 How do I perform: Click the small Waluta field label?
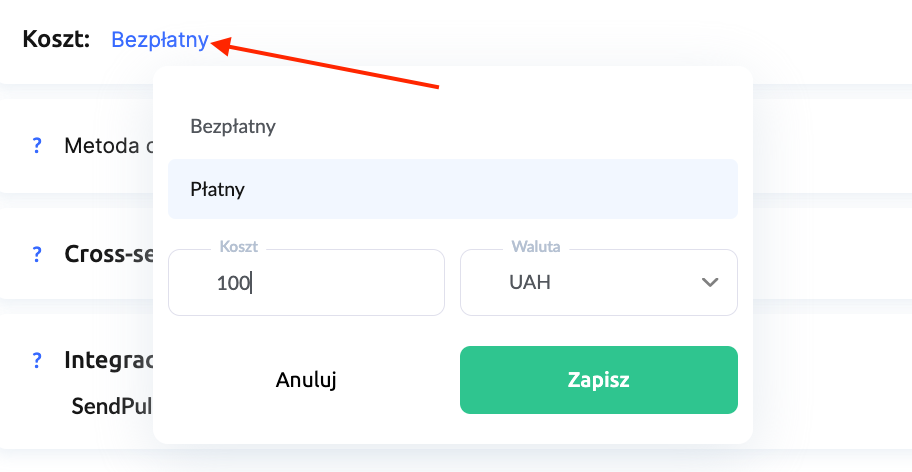[x=535, y=246]
